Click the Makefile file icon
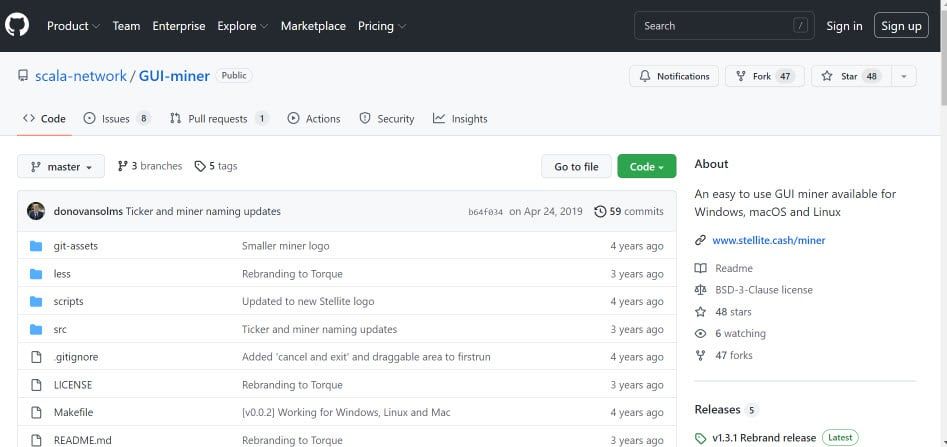The image size is (947, 447). [36, 413]
